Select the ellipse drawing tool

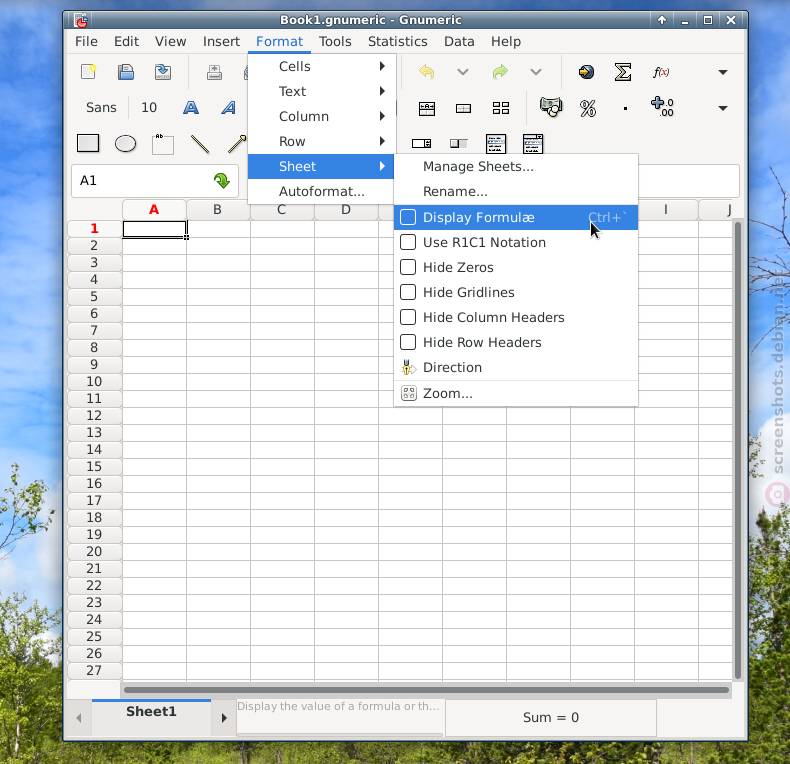pyautogui.click(x=125, y=144)
